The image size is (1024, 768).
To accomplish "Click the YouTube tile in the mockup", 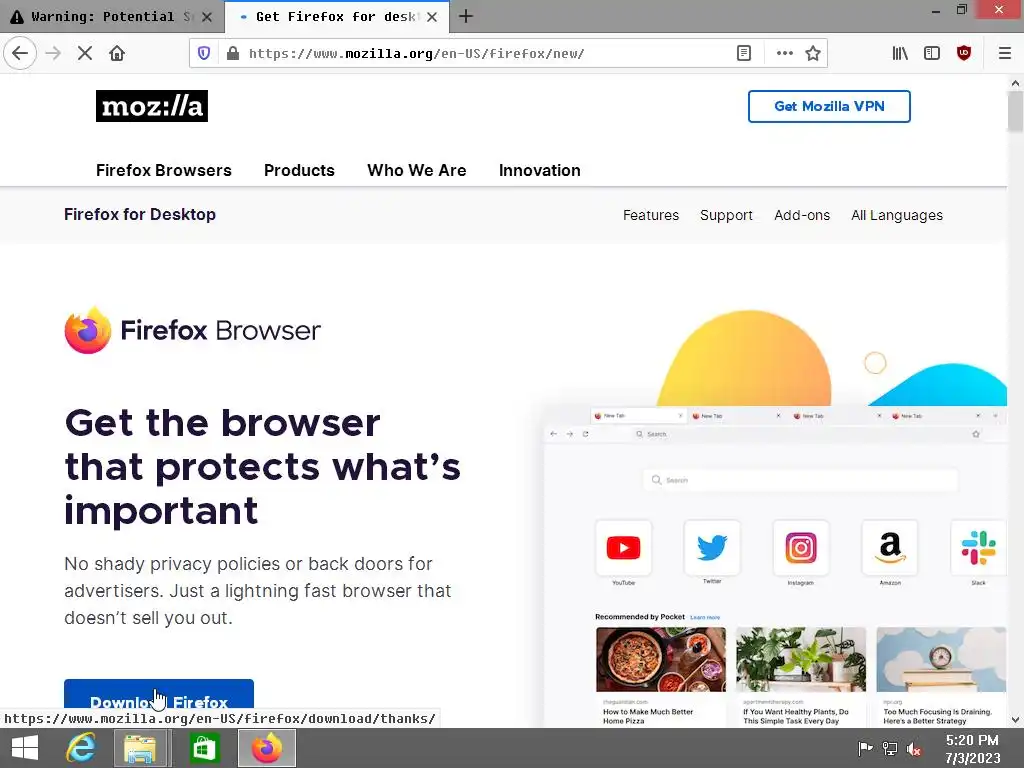I will (623, 548).
